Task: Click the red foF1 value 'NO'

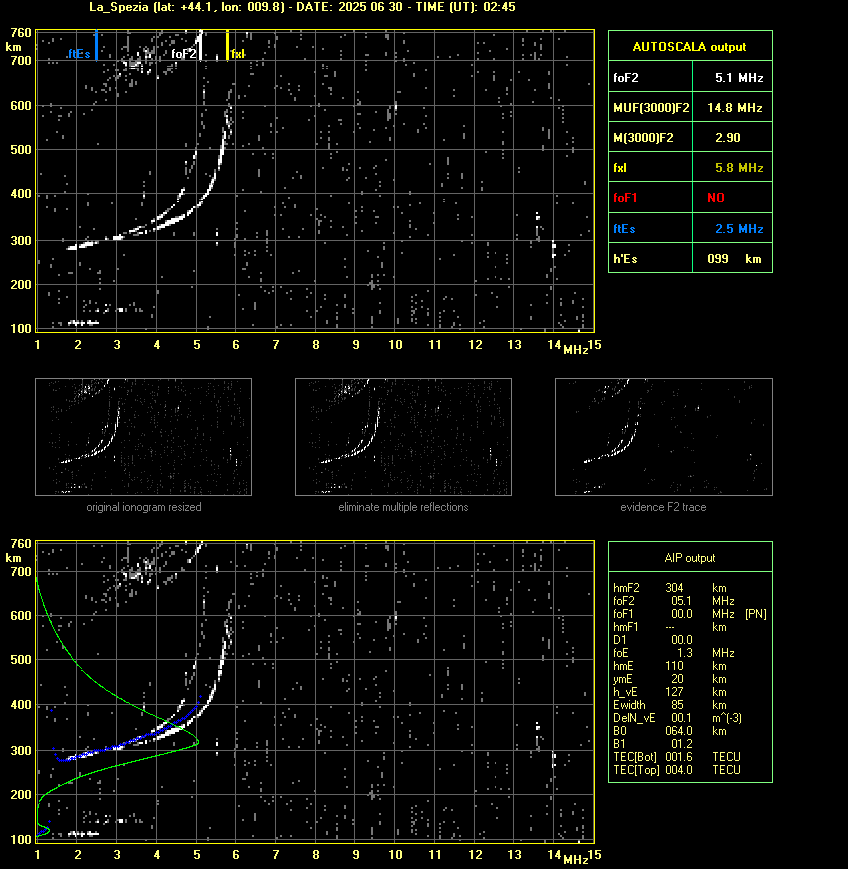Action: point(716,198)
